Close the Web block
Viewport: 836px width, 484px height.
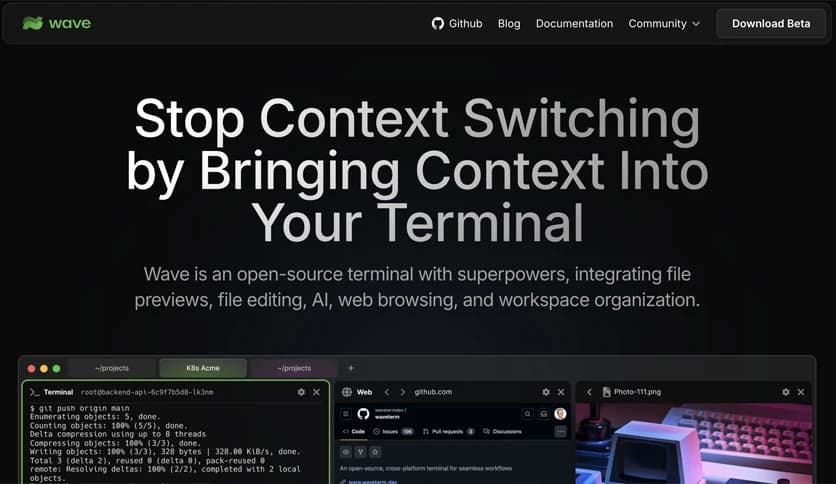click(x=561, y=392)
